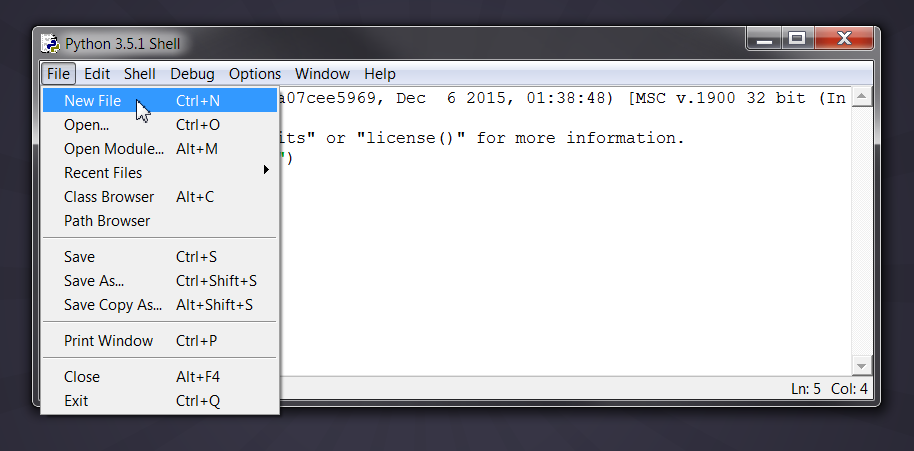The height and width of the screenshot is (451, 914).
Task: Open Module... from the File menu
Action: pyautogui.click(x=160, y=149)
